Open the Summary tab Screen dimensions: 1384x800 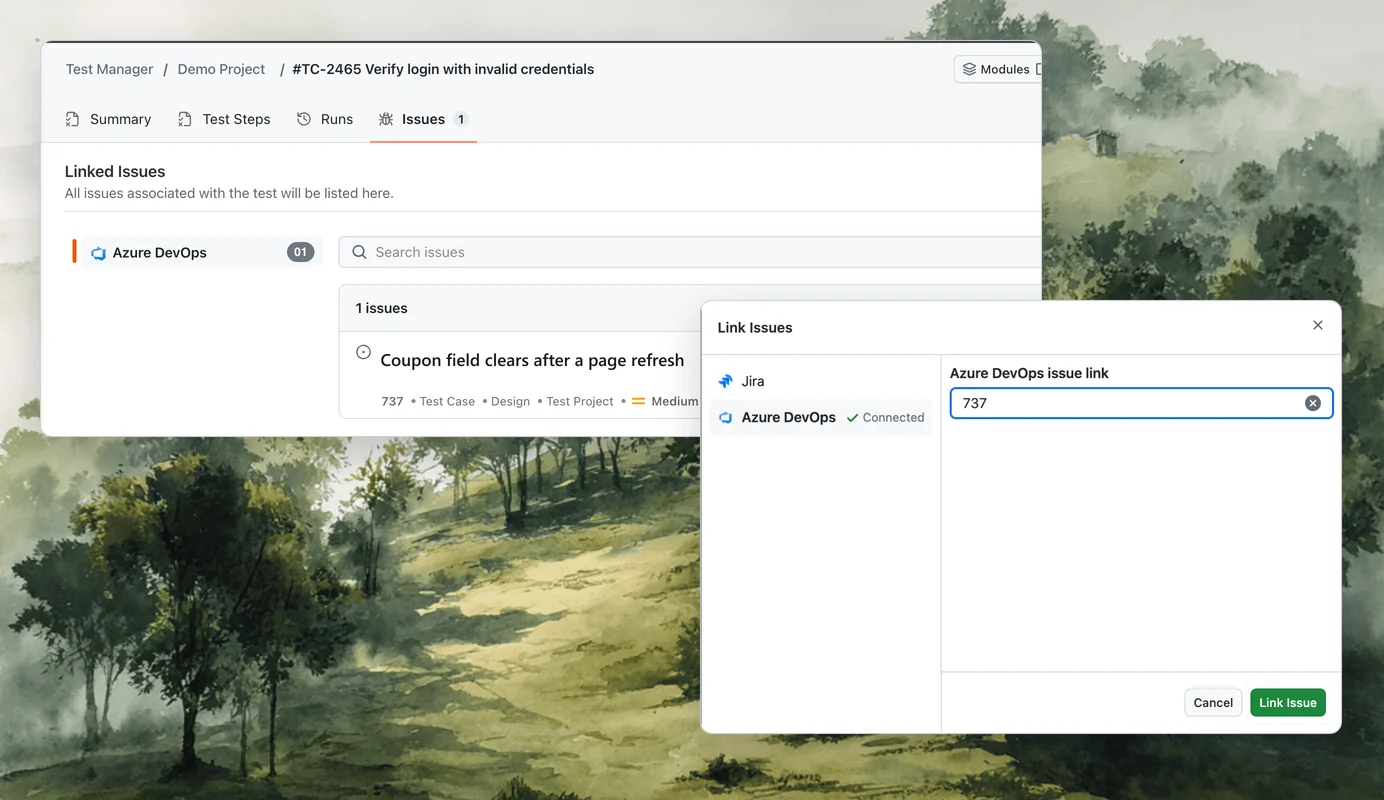[108, 119]
